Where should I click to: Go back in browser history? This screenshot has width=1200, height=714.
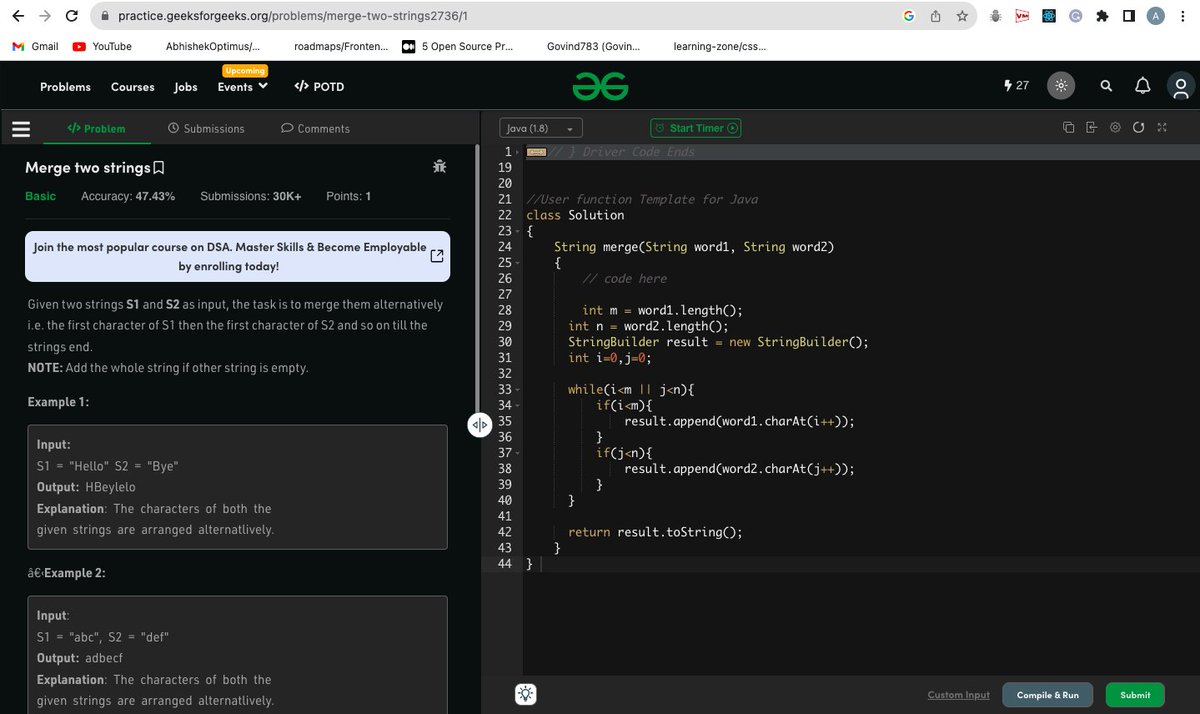tap(18, 16)
